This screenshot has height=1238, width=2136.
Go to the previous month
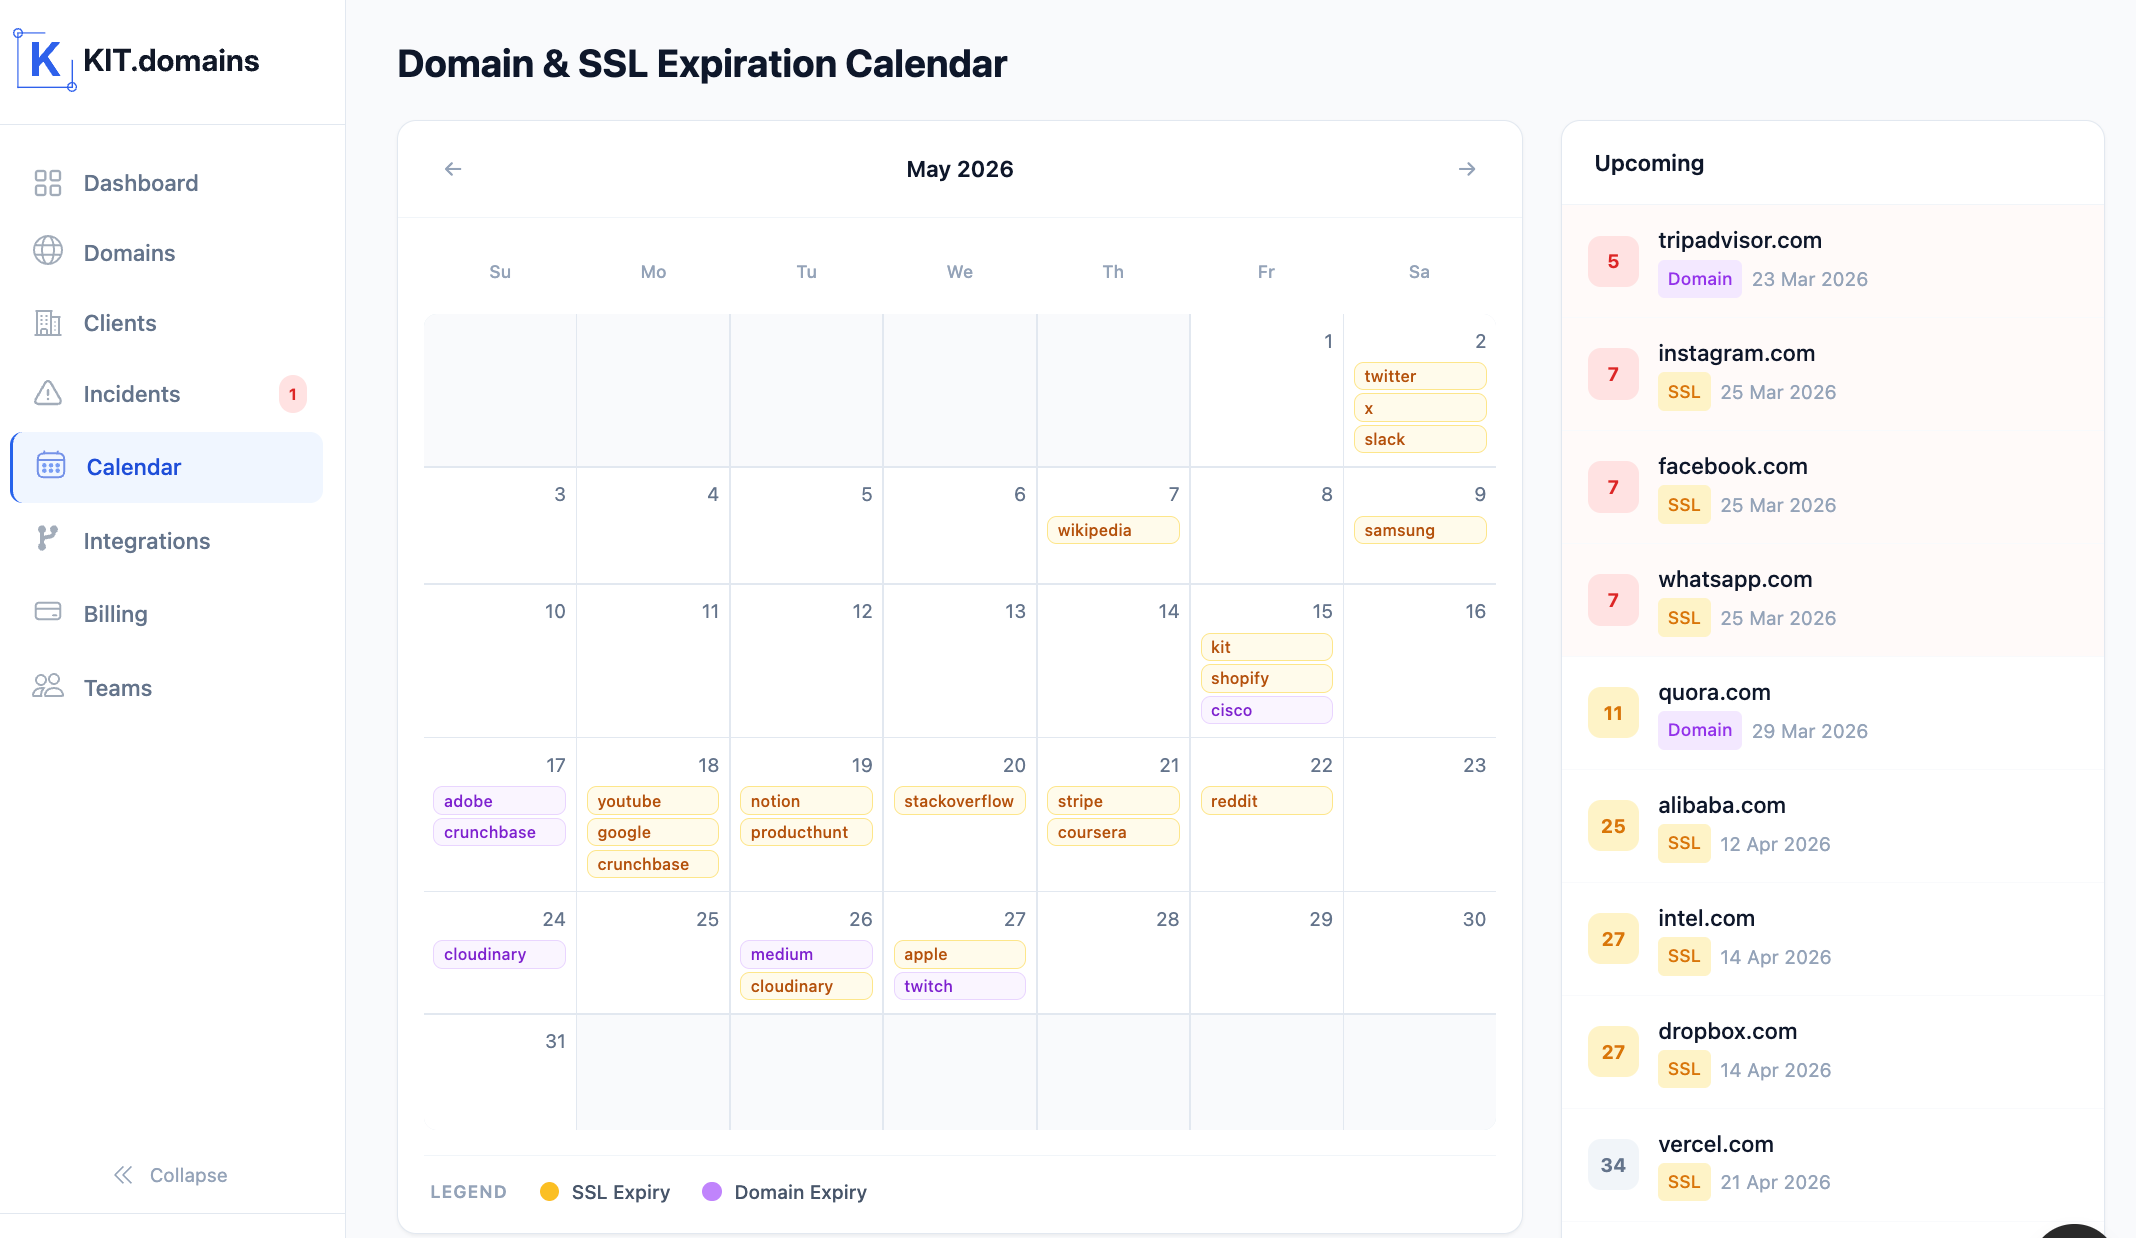[x=453, y=168]
